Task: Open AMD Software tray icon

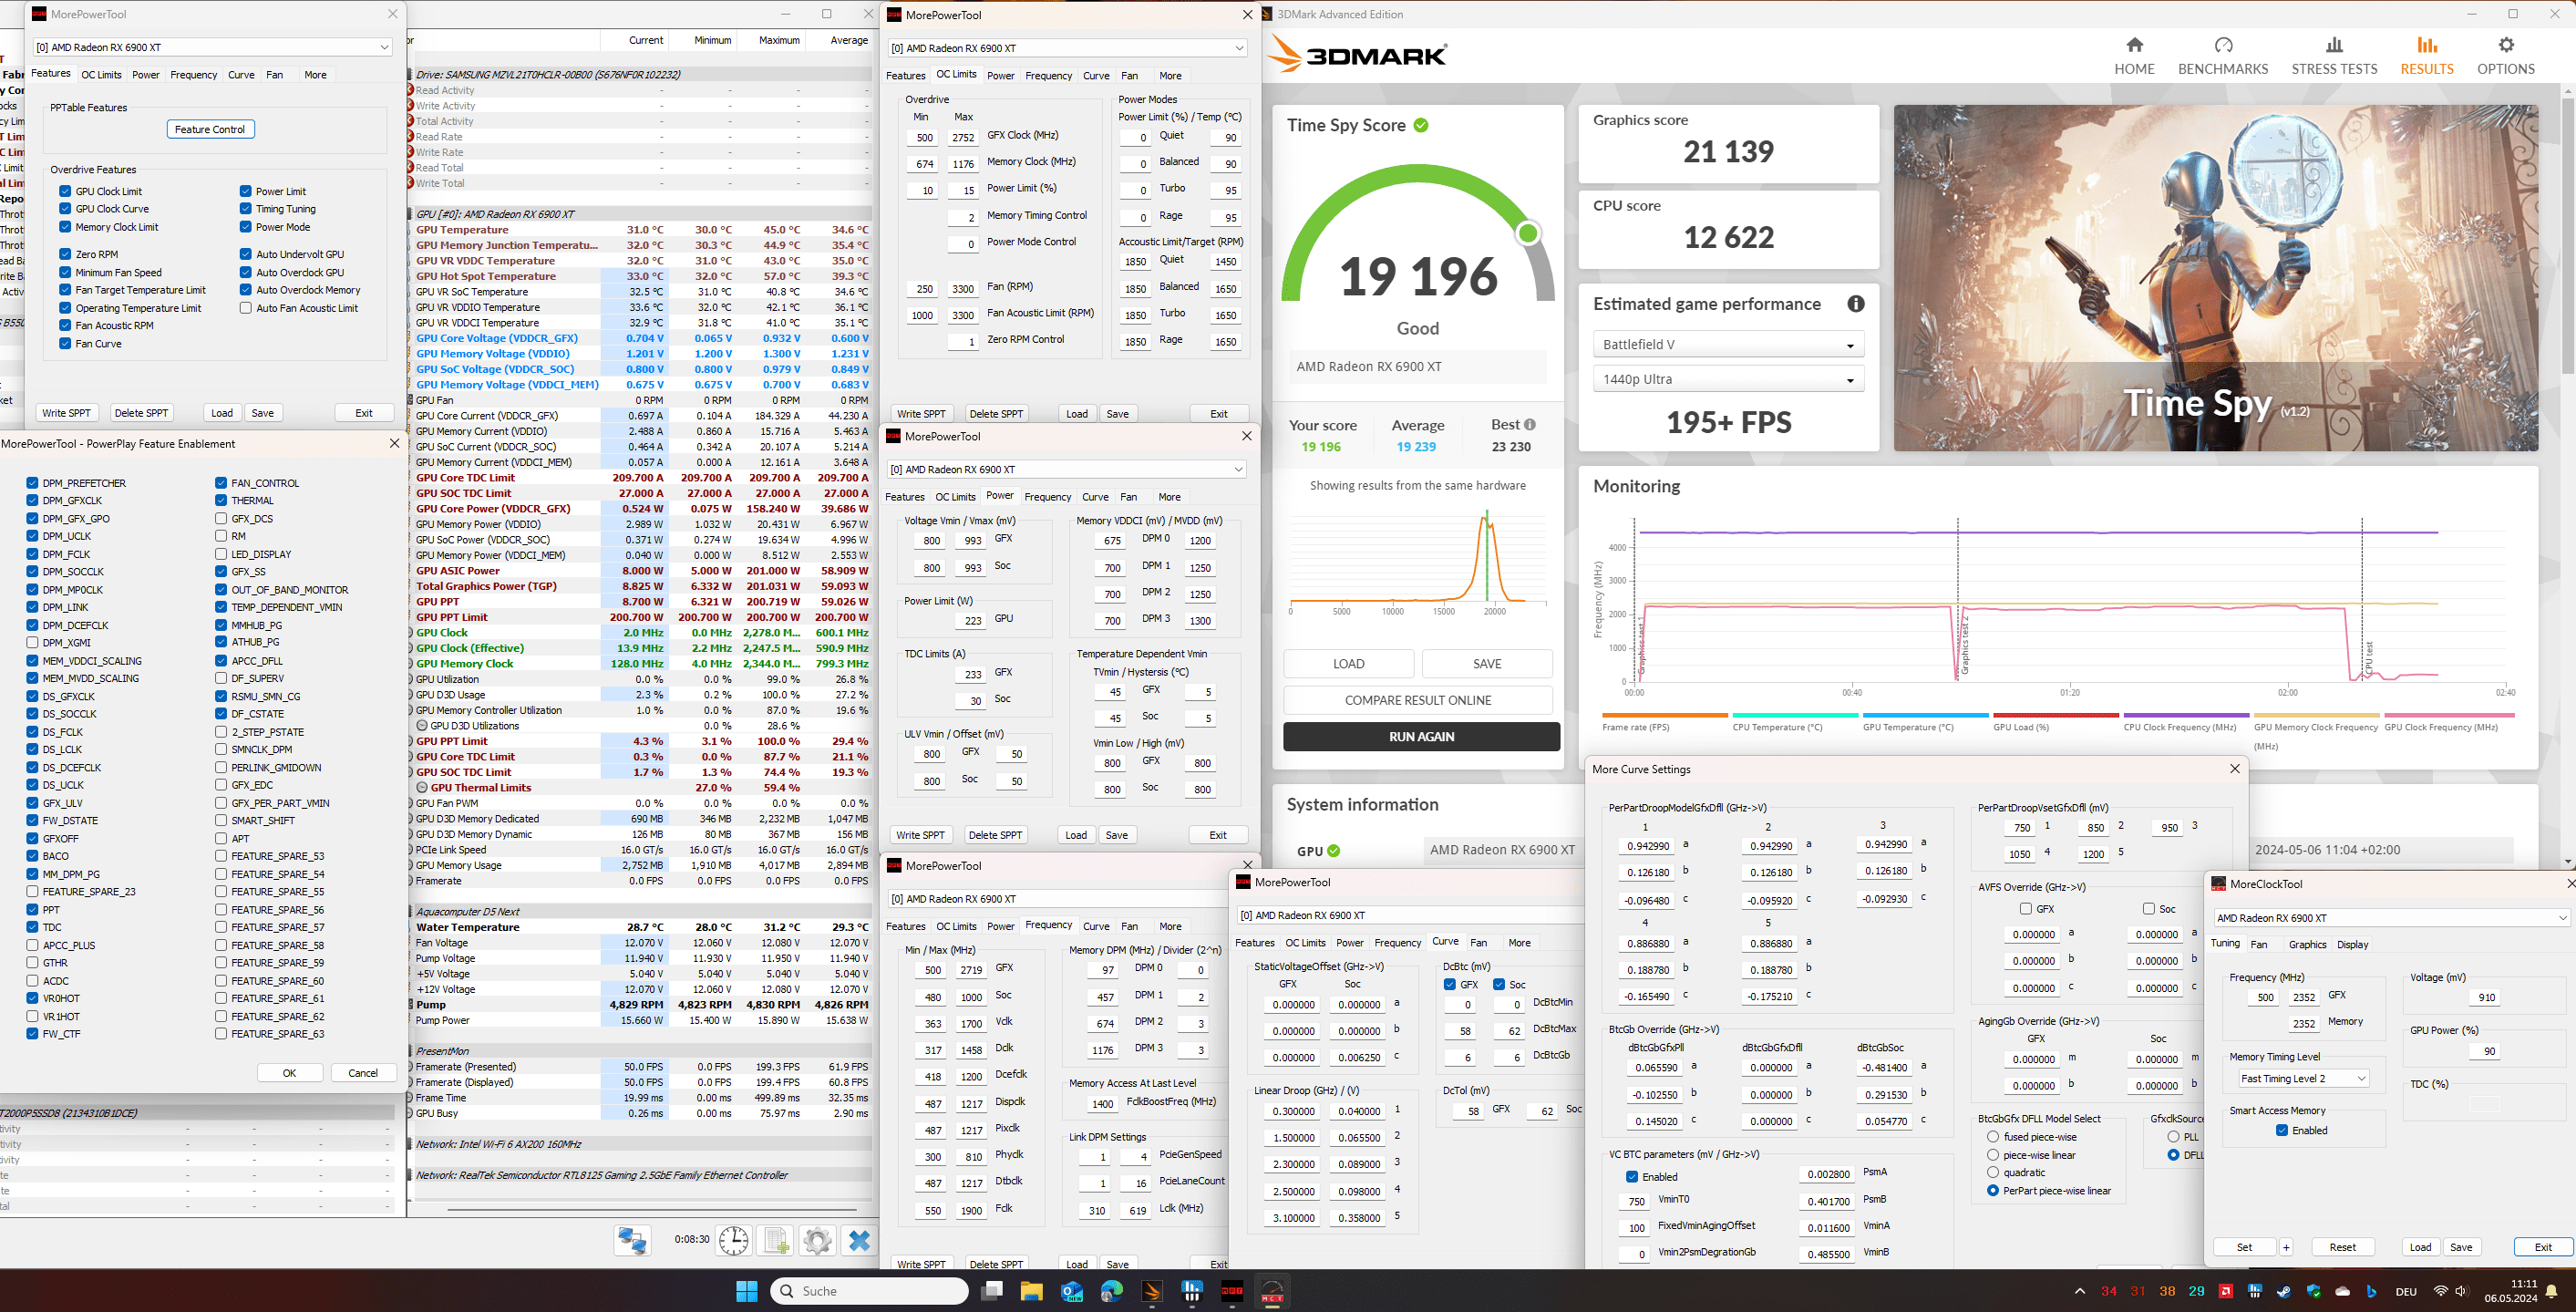Action: 2225,1291
